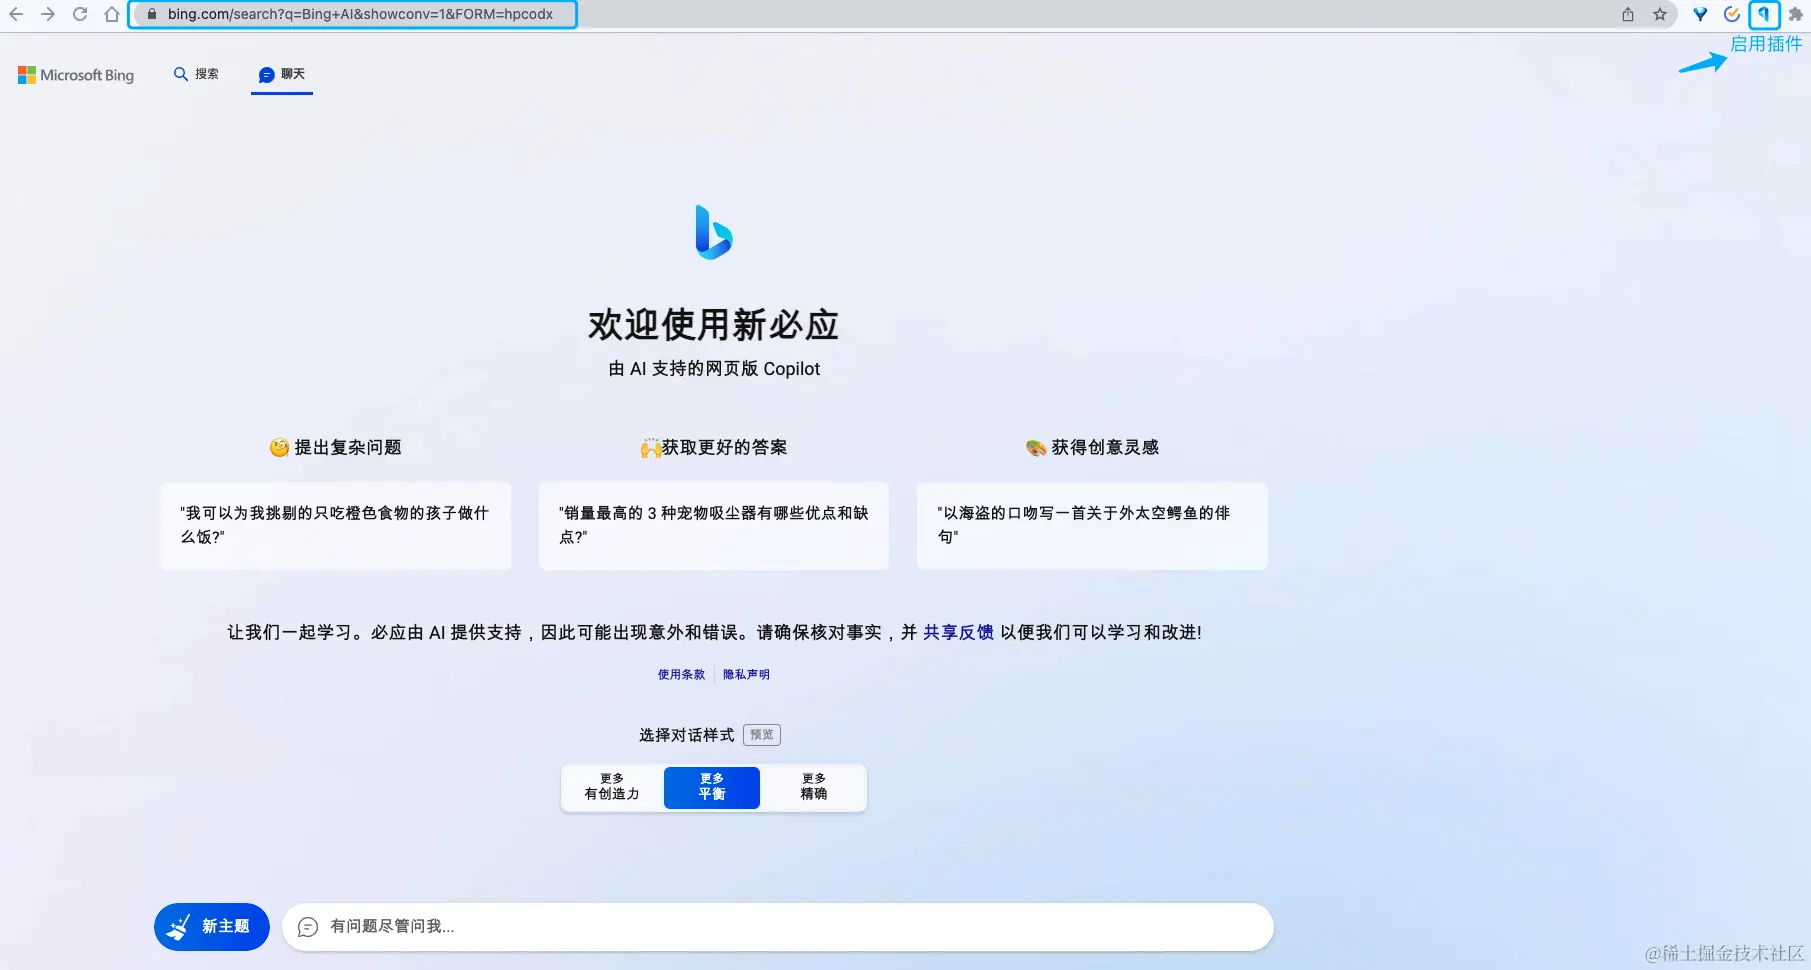Click the 预览 preview badge
Image resolution: width=1811 pixels, height=970 pixels.
click(762, 735)
